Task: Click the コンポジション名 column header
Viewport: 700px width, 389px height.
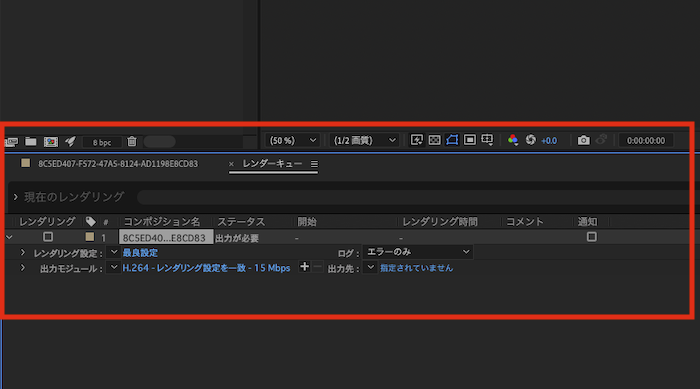Action: tap(162, 222)
